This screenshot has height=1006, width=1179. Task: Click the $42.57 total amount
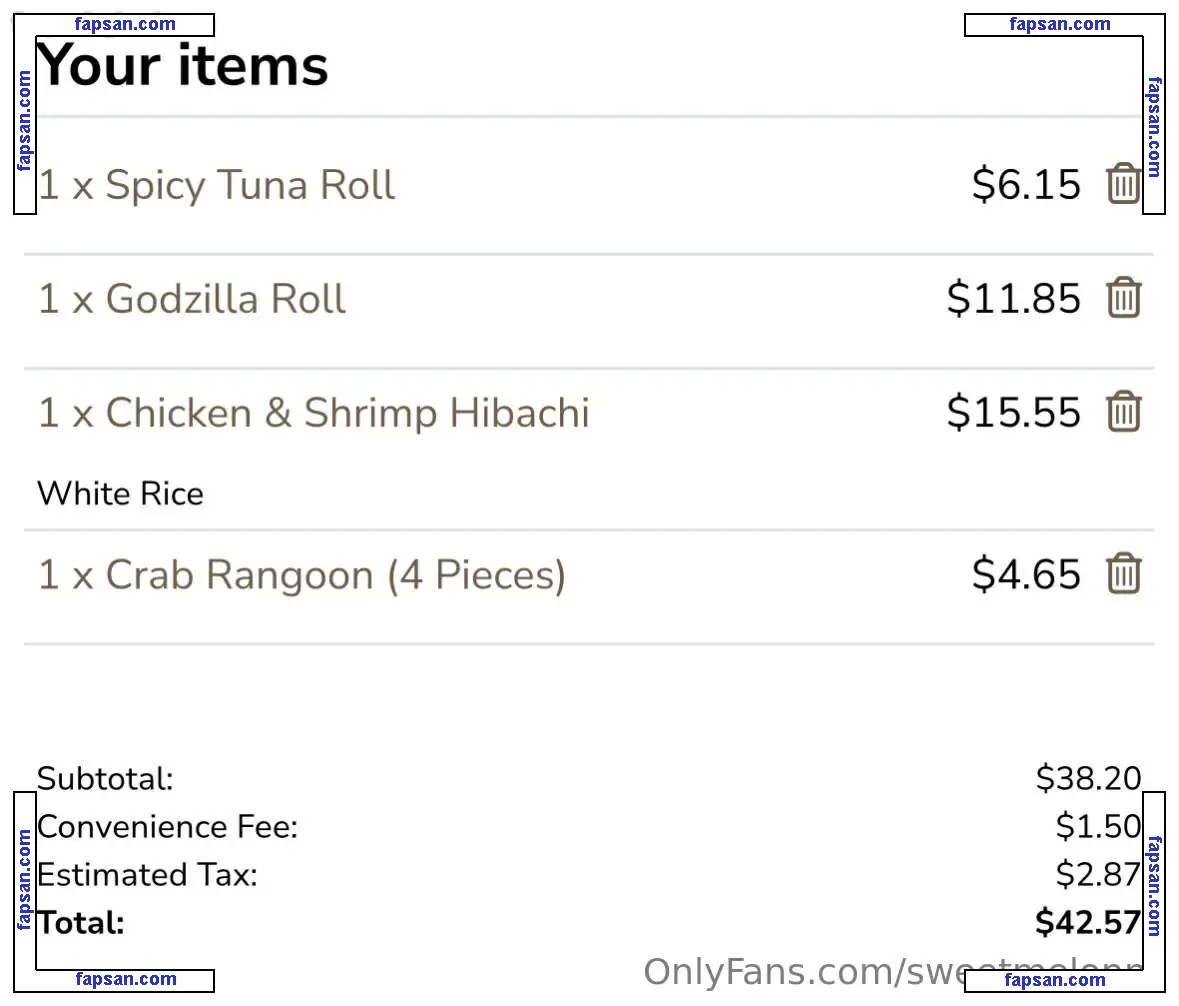pos(1088,923)
